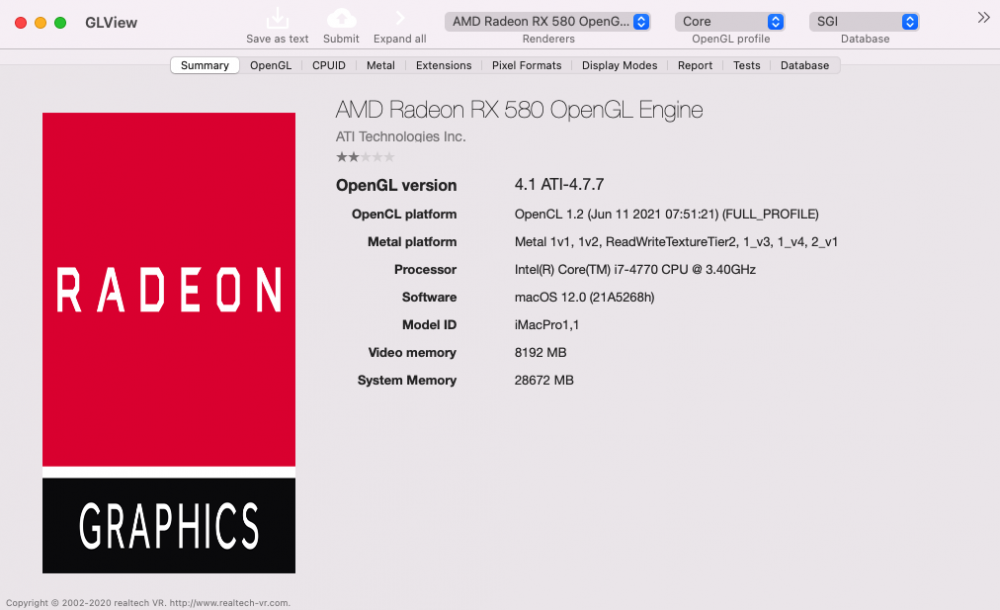Open the Database dropdown set to SGI
Image resolution: width=1000 pixels, height=610 pixels.
864,22
